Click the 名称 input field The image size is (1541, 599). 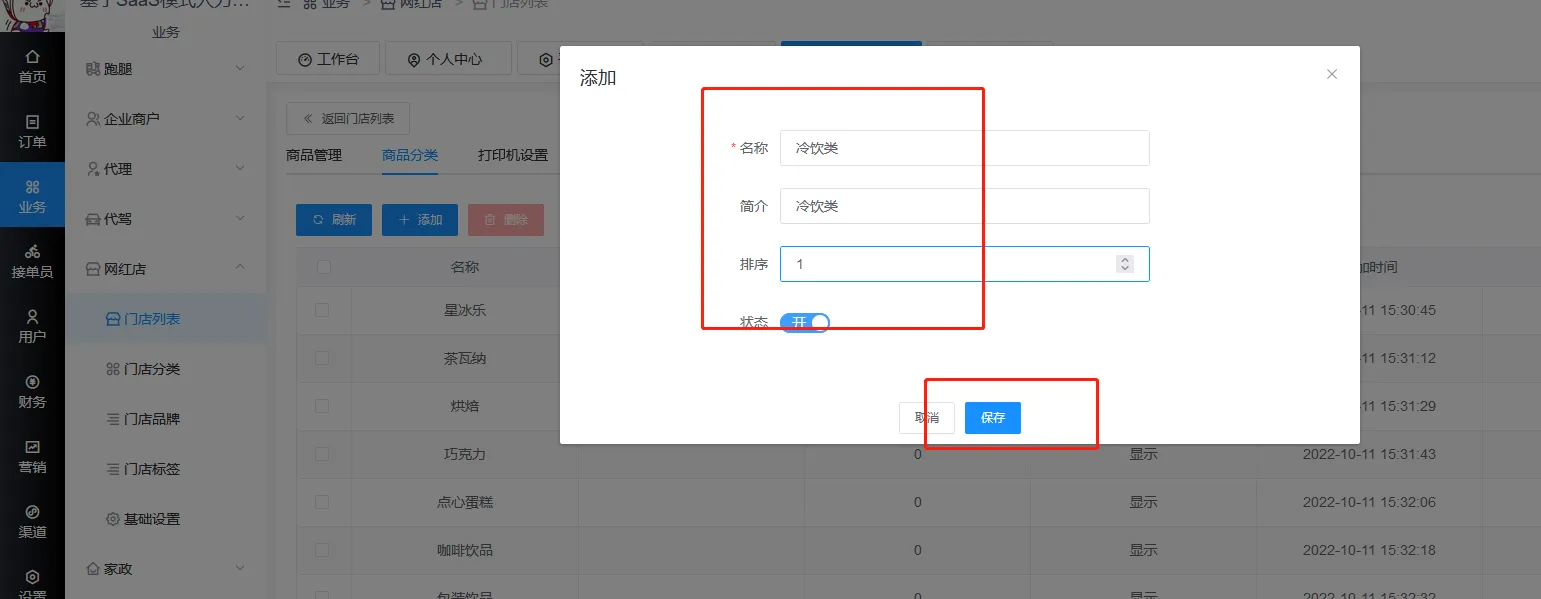point(964,148)
